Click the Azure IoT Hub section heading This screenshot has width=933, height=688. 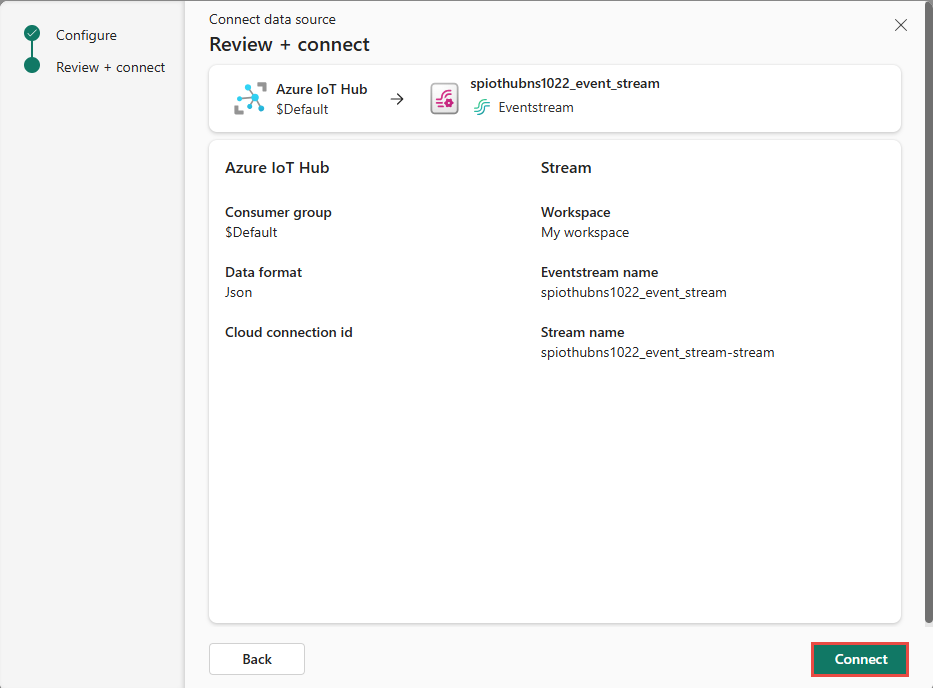click(x=277, y=167)
